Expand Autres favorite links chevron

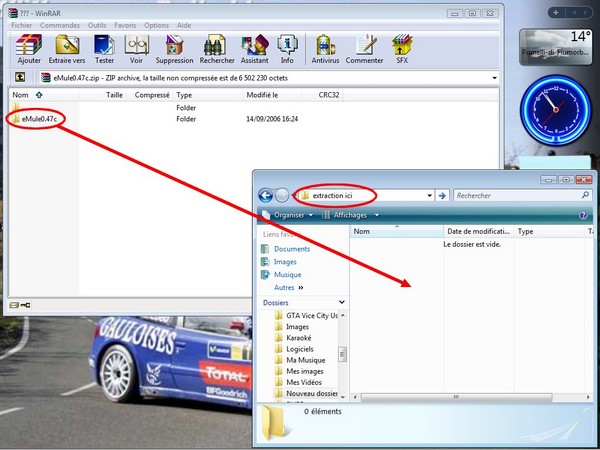(x=301, y=287)
